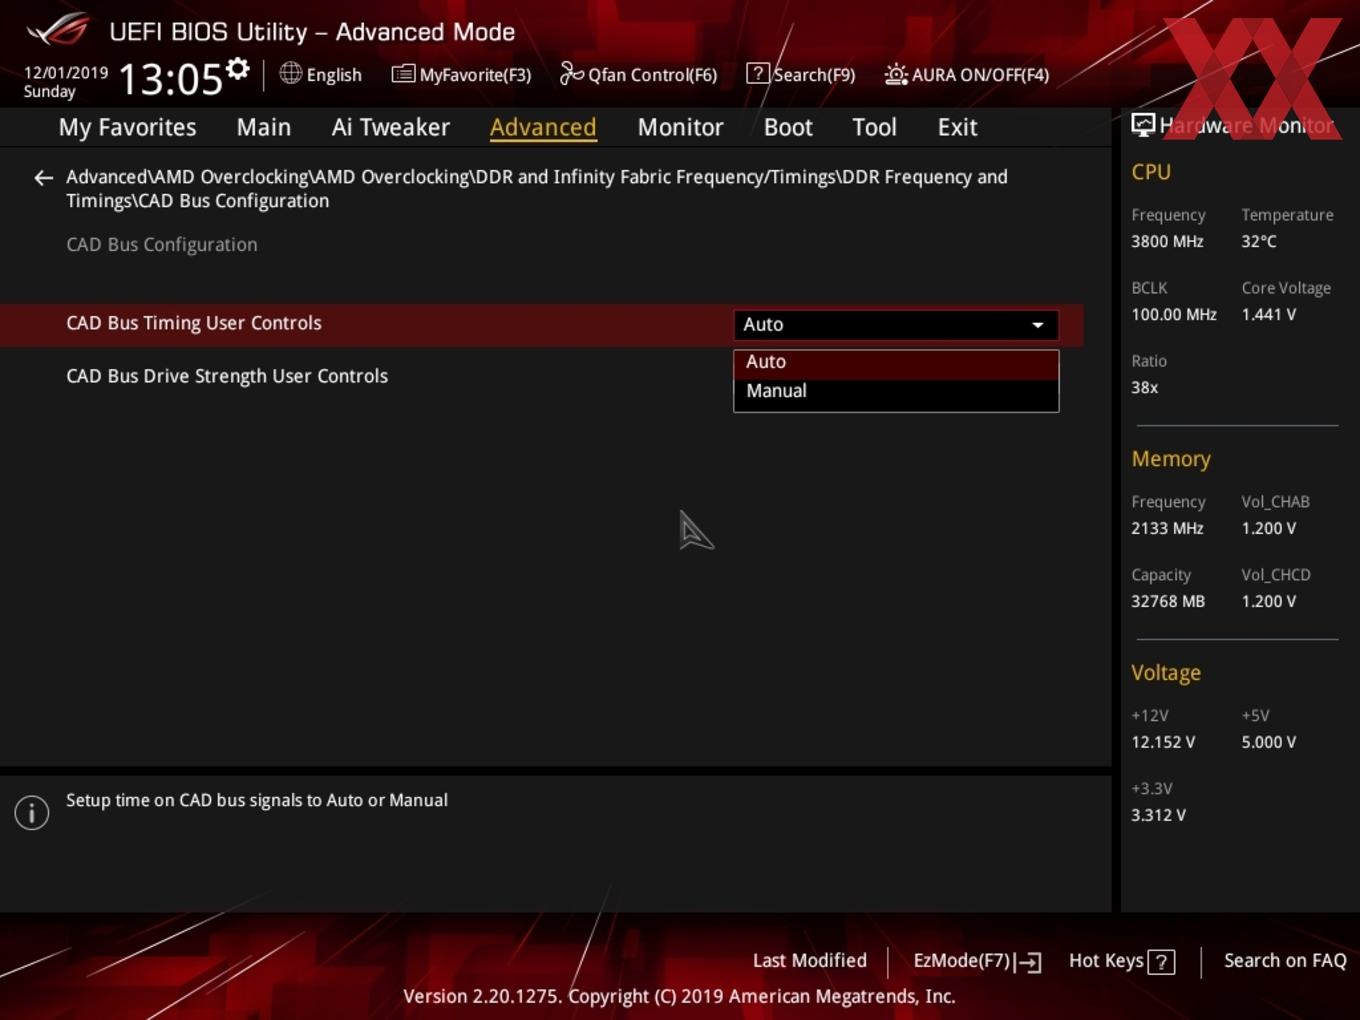Go back using the left arrow icon

pyautogui.click(x=43, y=178)
